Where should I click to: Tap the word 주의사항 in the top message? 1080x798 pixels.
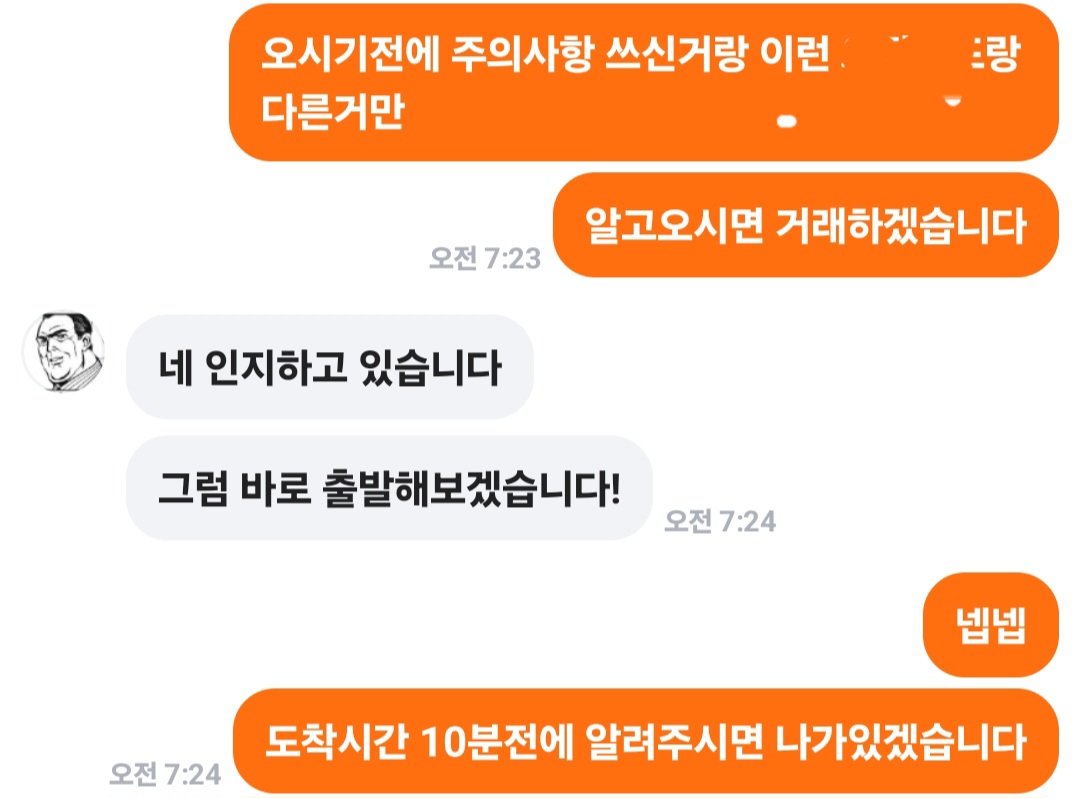[521, 53]
